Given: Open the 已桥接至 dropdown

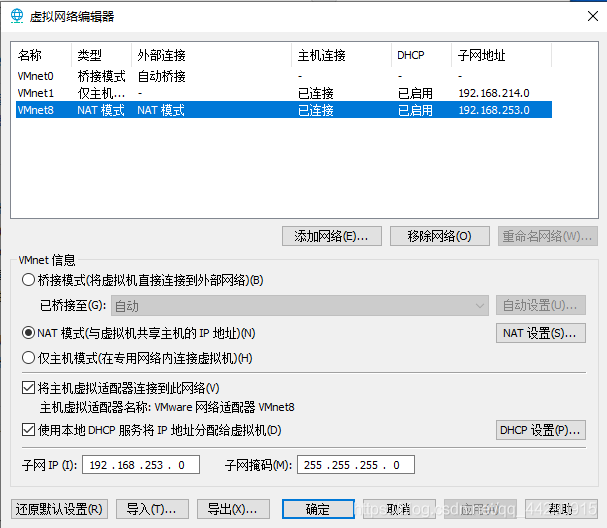Looking at the screenshot, I should coord(300,306).
